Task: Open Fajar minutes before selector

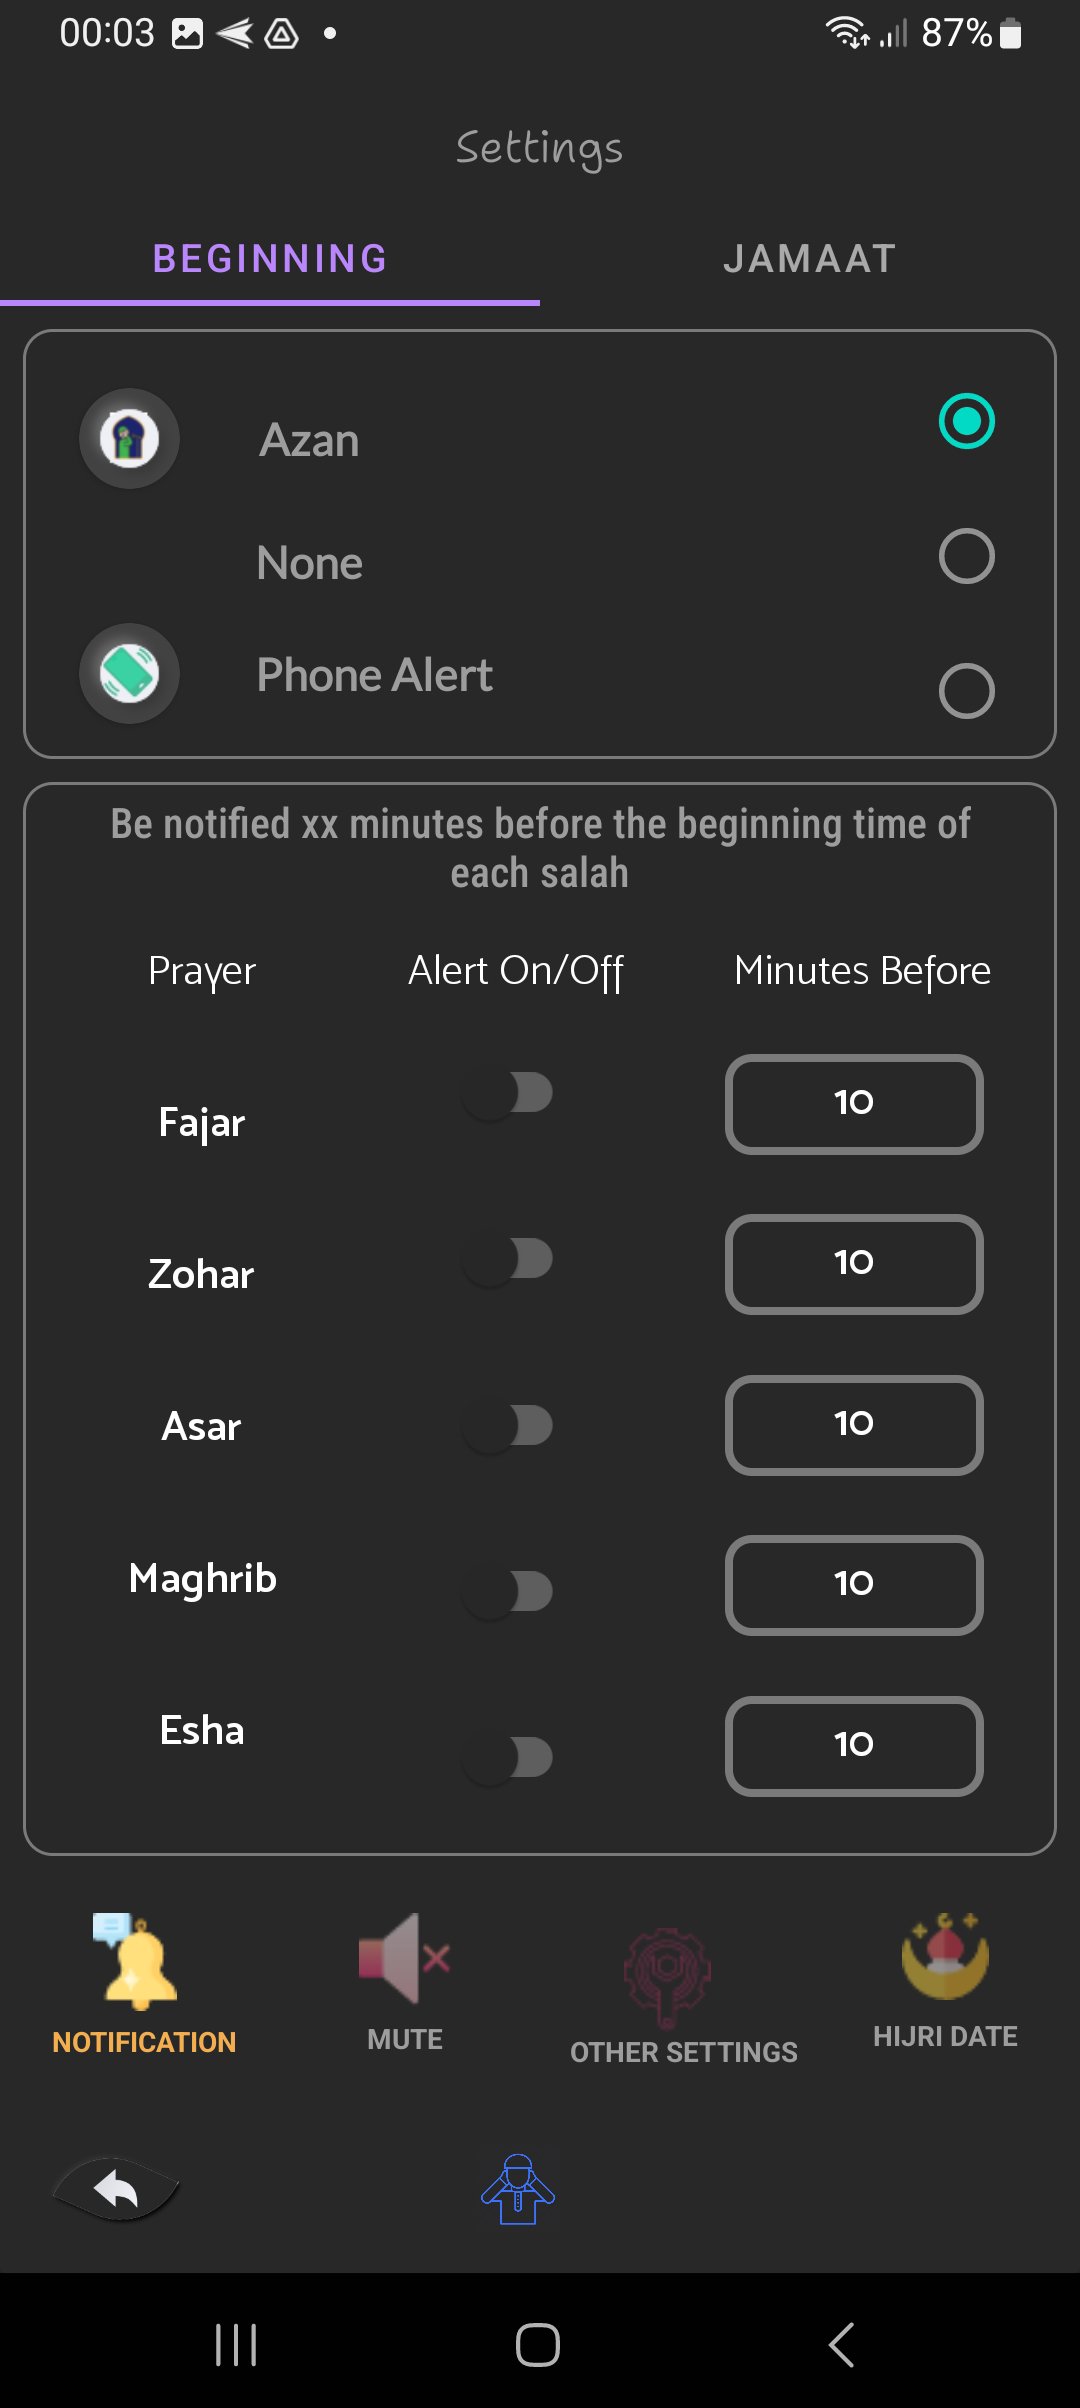Action: [x=854, y=1104]
